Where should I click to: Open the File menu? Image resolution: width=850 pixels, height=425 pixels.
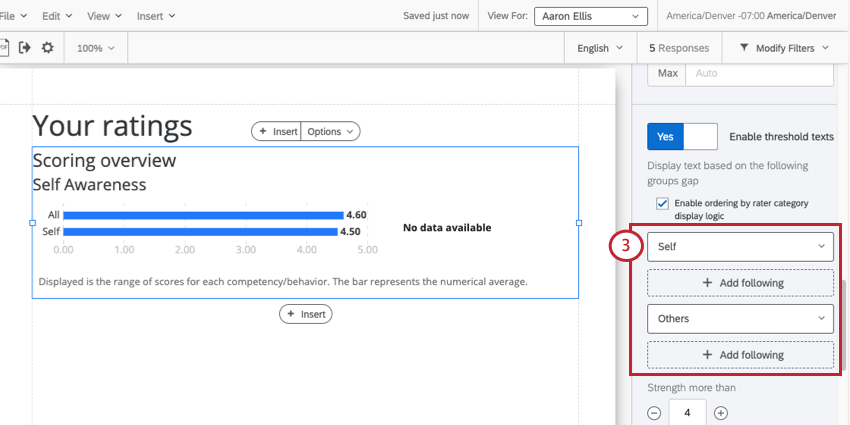point(14,16)
